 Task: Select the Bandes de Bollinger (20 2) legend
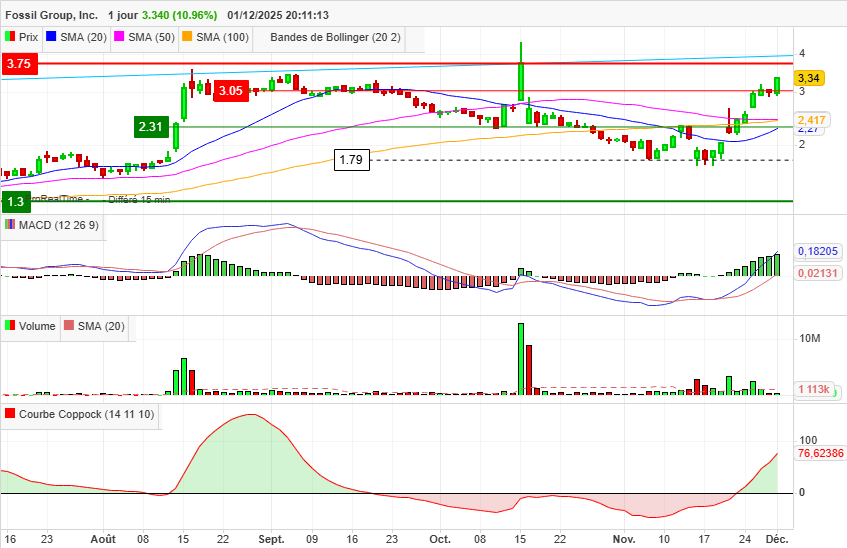(335, 37)
